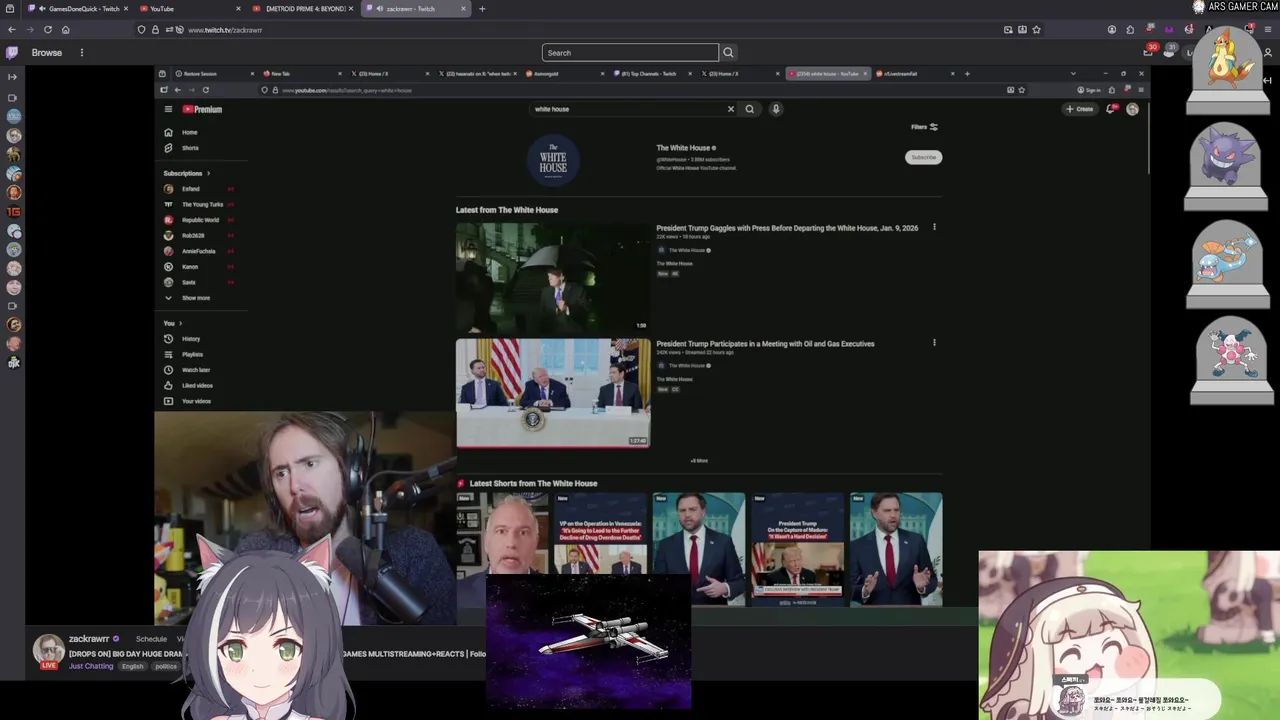Click the YouTube Premium logo
The height and width of the screenshot is (720, 1280).
(x=203, y=109)
